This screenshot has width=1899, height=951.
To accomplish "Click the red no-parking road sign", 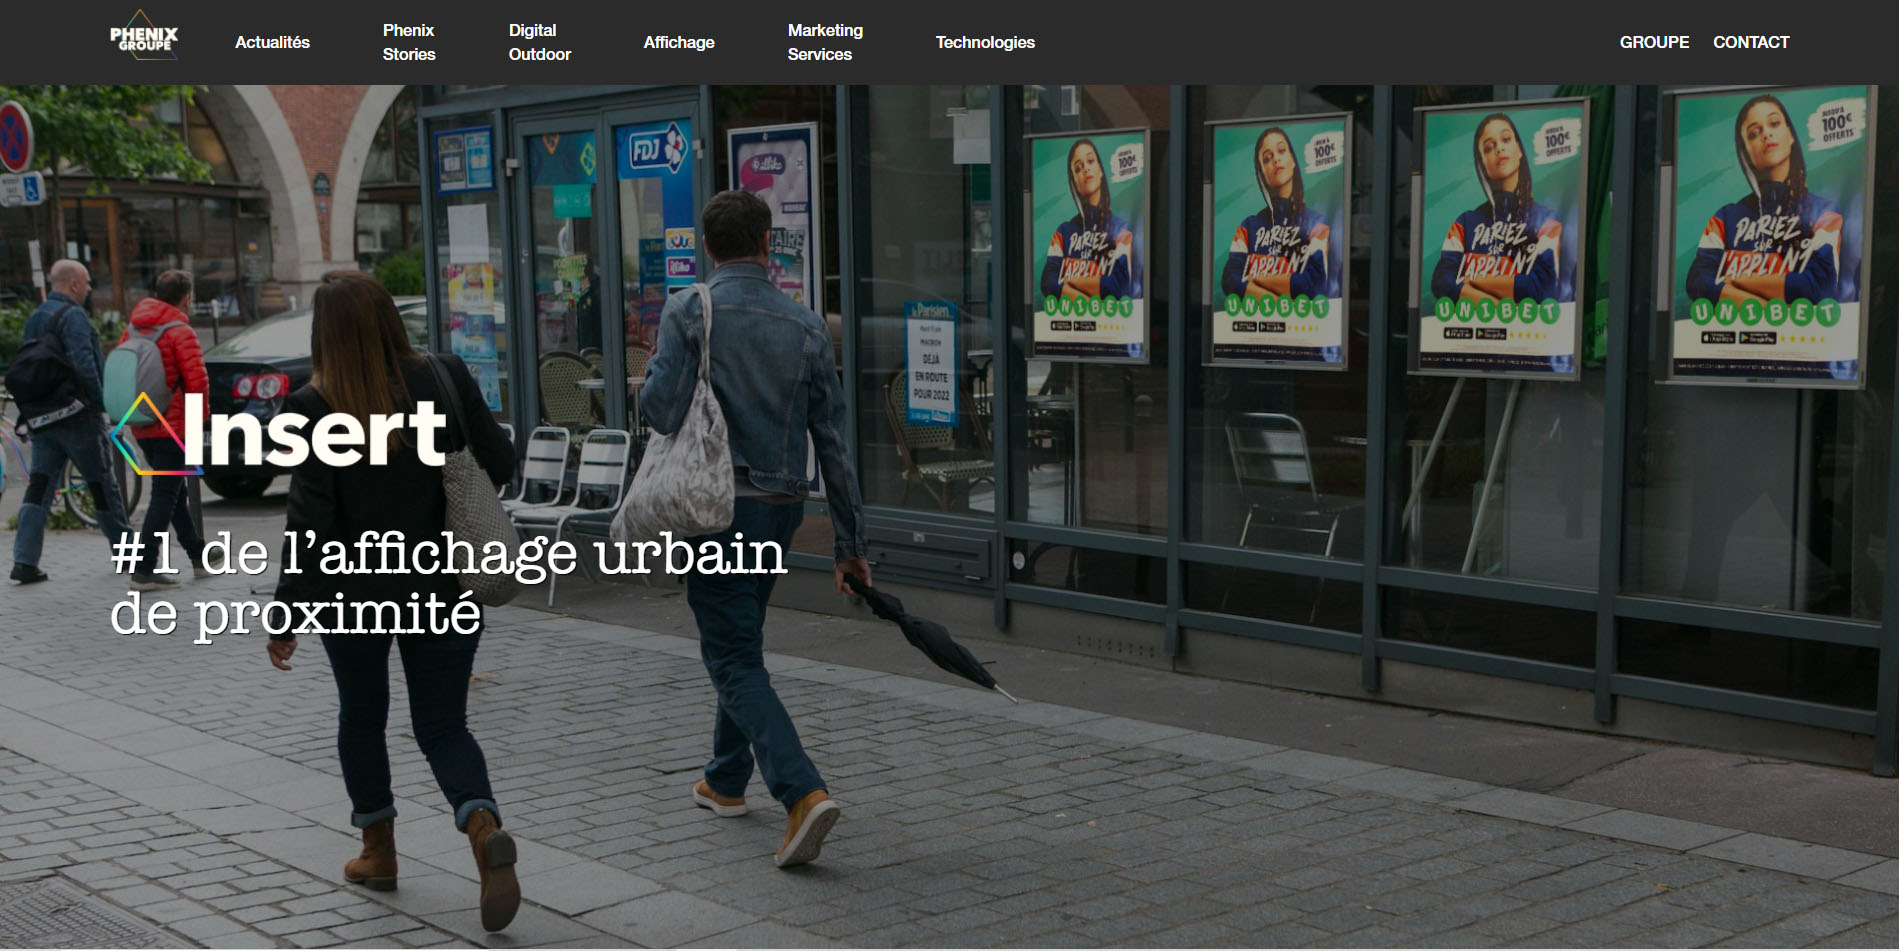I will pyautogui.click(x=14, y=137).
